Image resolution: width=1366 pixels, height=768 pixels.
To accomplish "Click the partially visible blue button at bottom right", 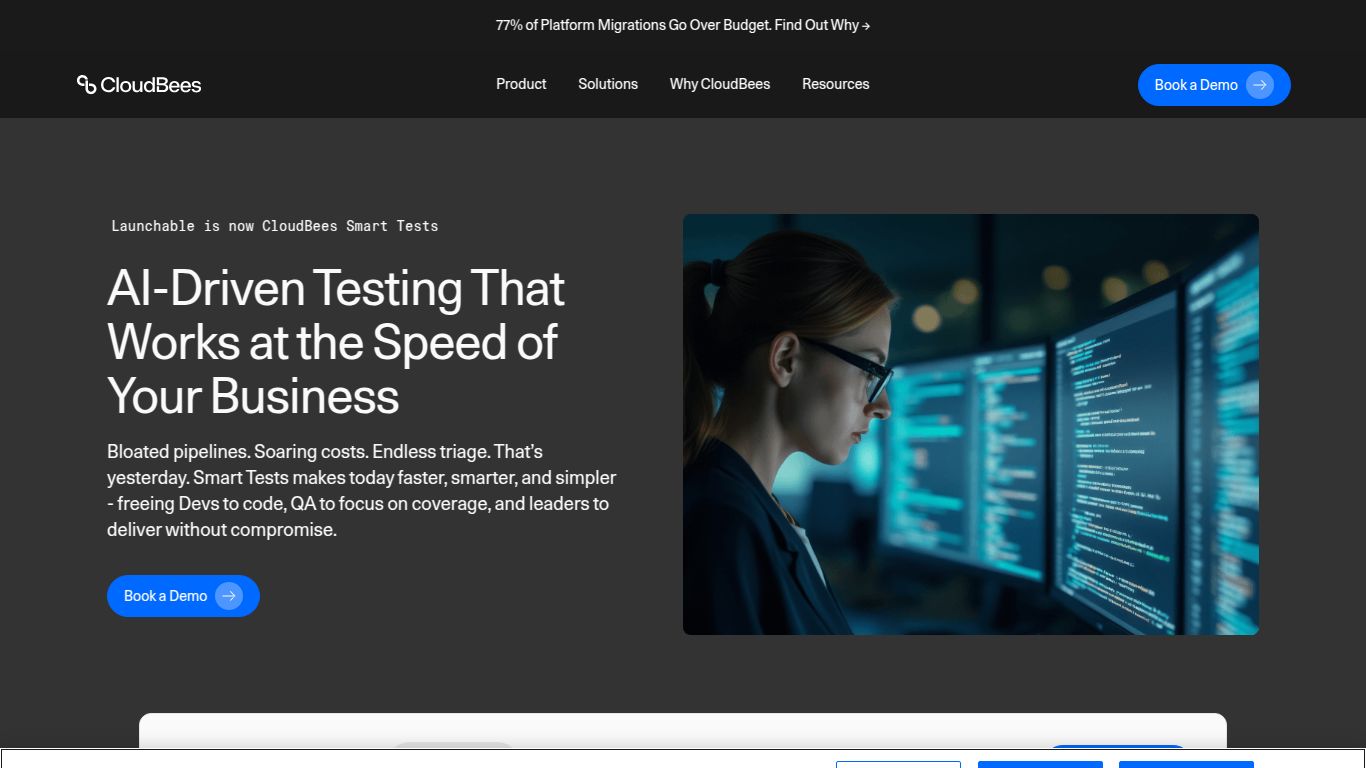I will click(x=1186, y=764).
